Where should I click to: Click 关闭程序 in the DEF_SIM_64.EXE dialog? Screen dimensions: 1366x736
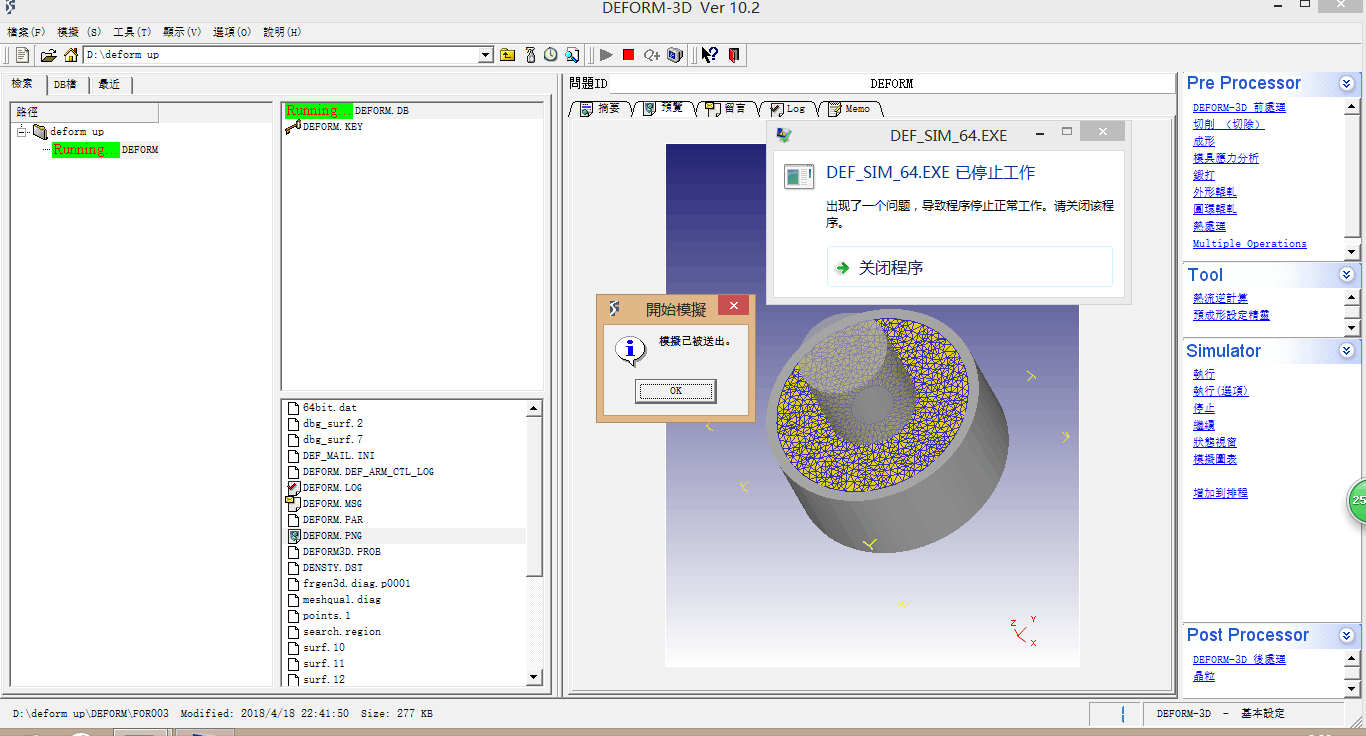[969, 268]
